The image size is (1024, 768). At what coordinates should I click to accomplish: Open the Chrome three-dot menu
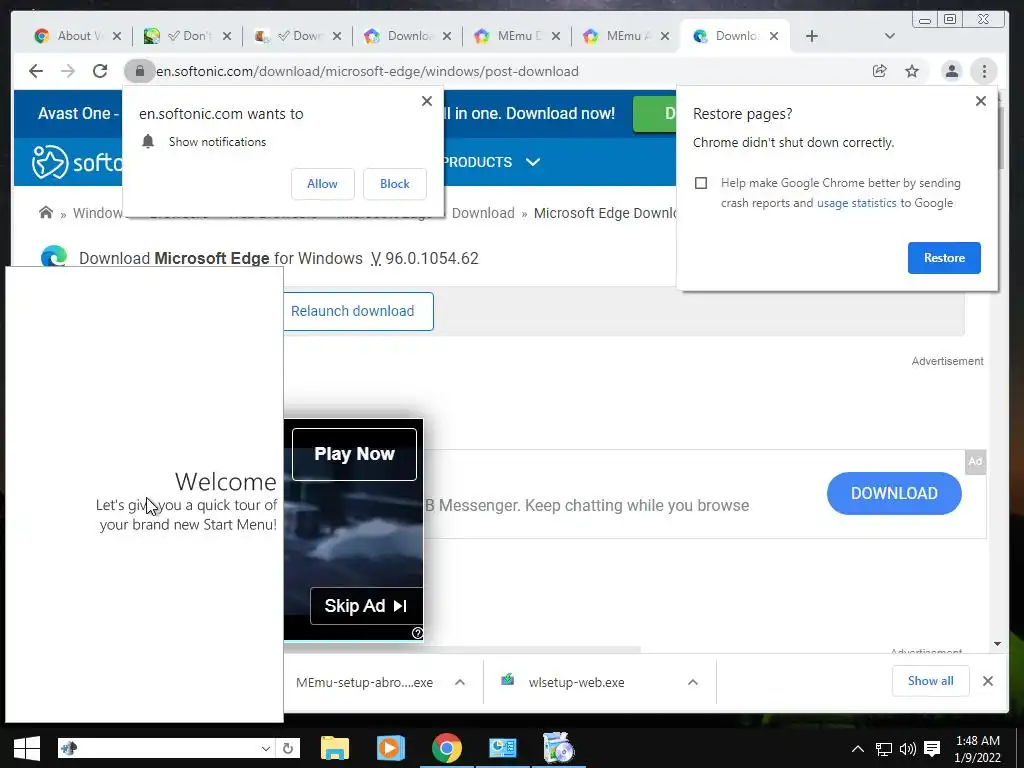(984, 71)
